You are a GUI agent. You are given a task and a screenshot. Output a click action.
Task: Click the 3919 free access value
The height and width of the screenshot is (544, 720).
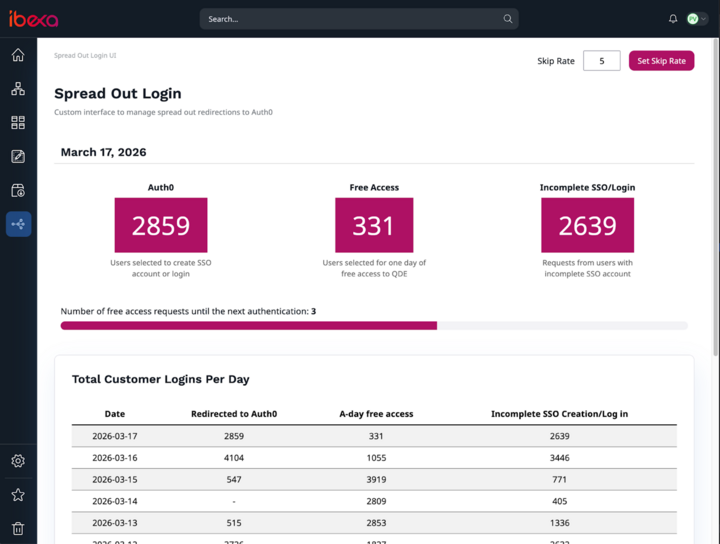[x=376, y=479]
